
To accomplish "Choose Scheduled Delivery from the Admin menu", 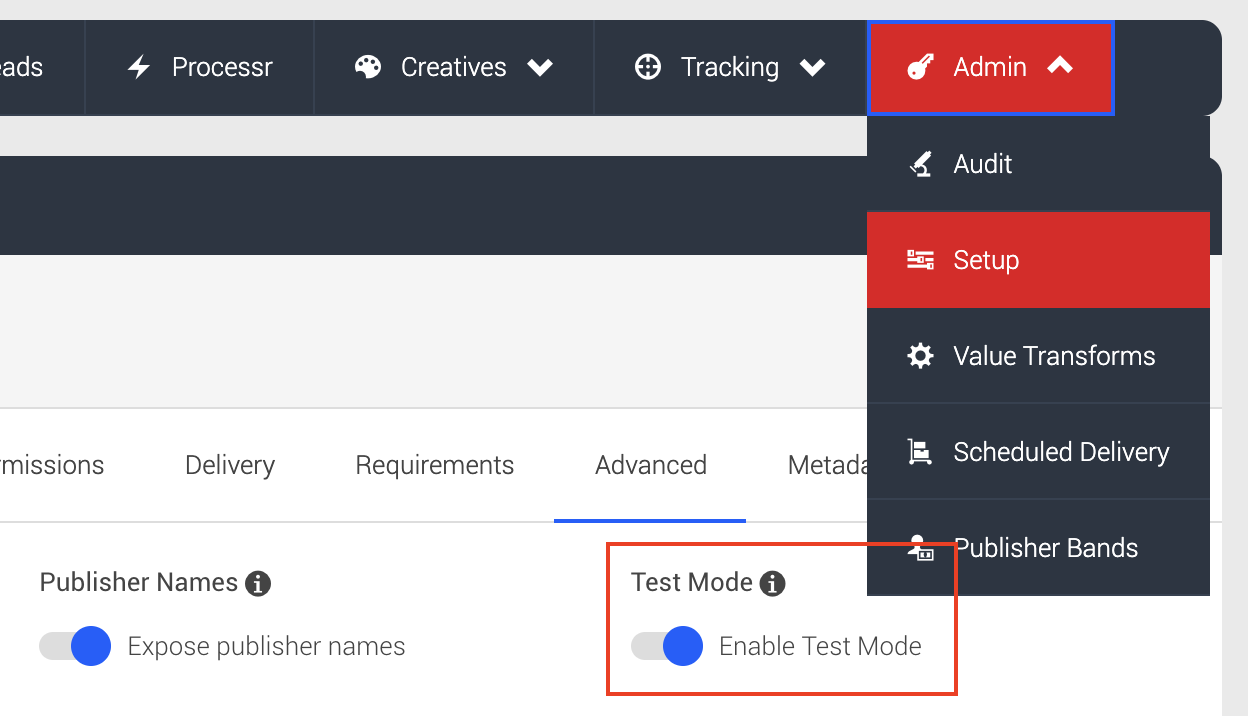I will (1038, 452).
